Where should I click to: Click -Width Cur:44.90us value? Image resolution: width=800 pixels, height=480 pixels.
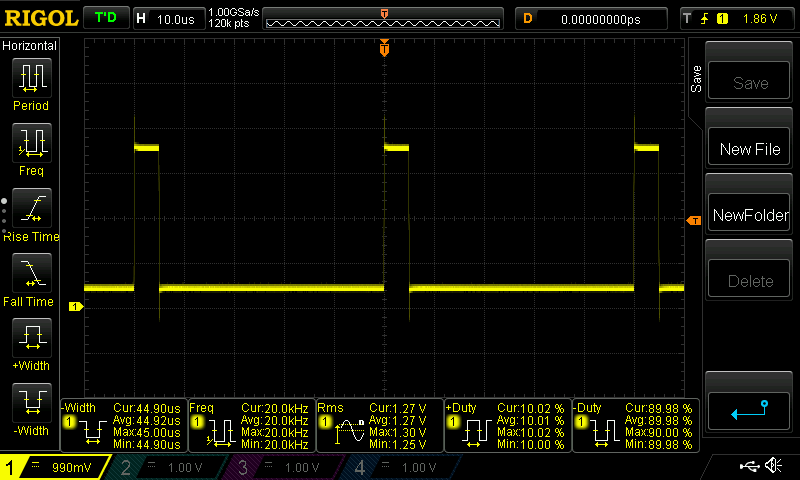[147, 409]
